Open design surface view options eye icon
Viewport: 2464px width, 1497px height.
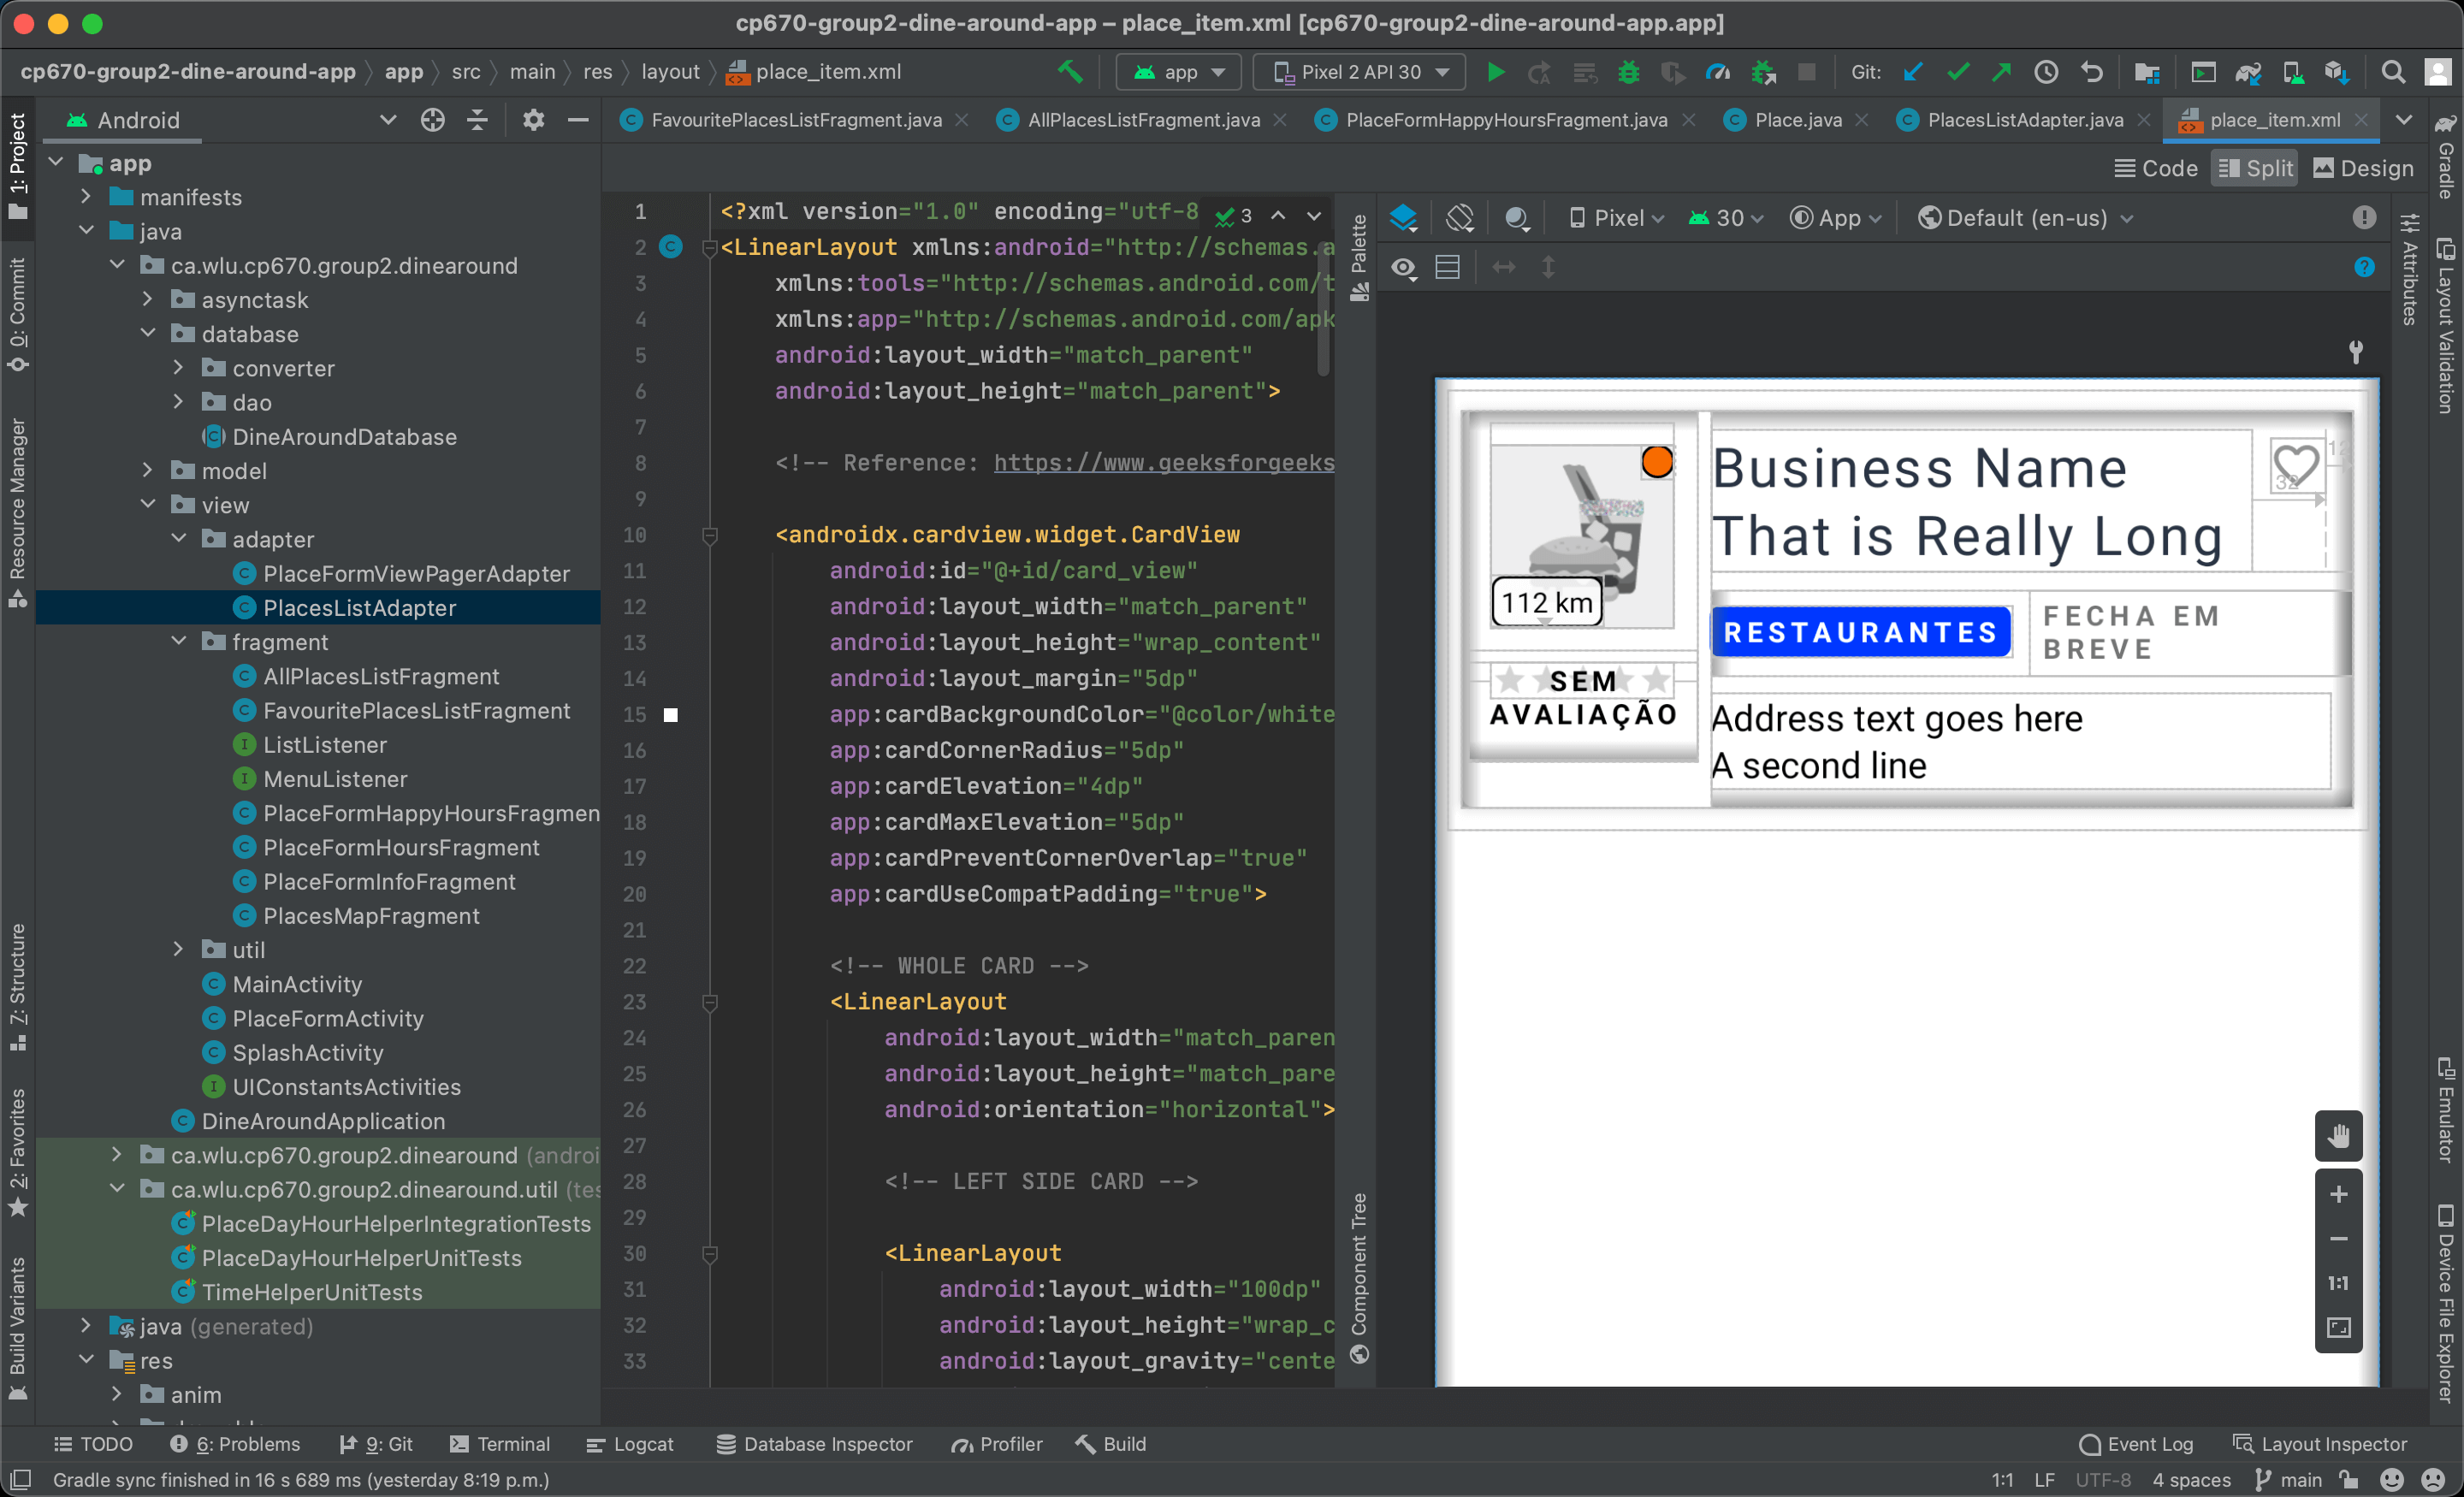coord(1404,267)
